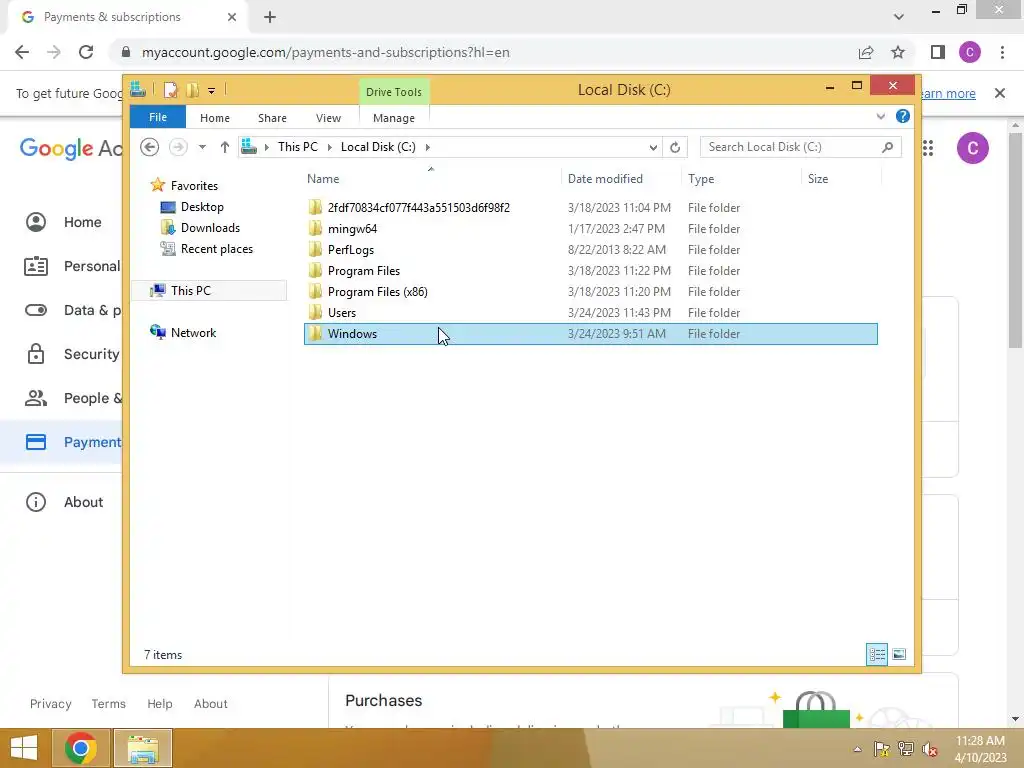Screen dimensions: 1024x768
Task: Open recent locations dropdown arrow
Action: click(202, 147)
